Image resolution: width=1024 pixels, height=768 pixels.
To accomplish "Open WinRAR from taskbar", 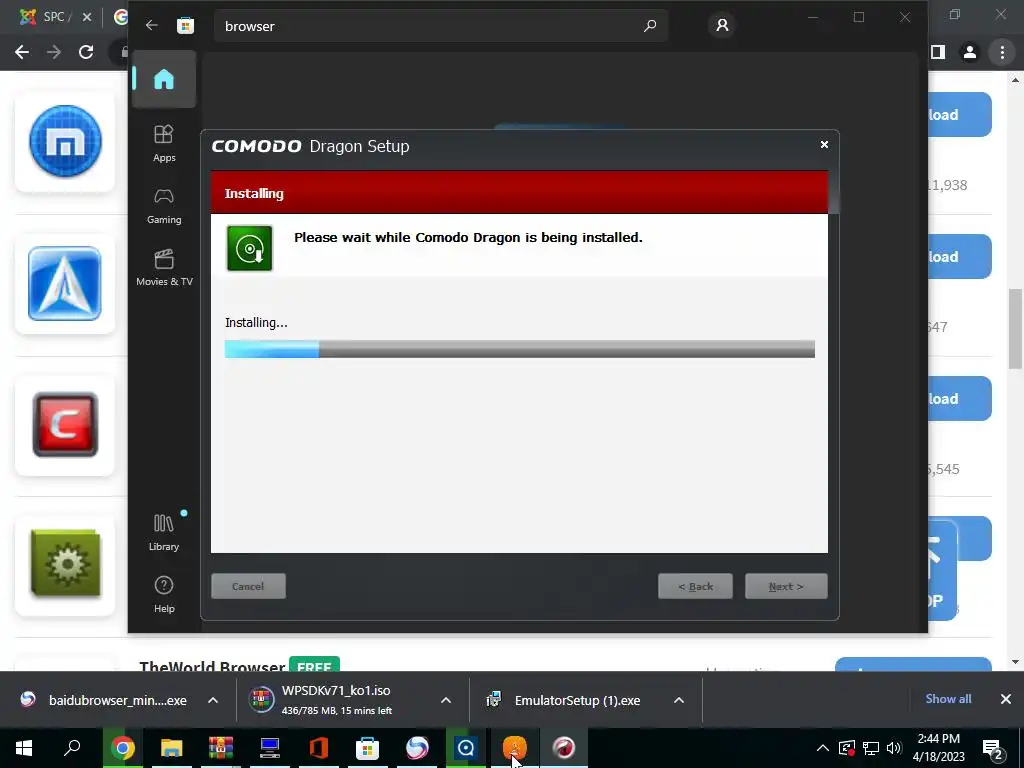I will tap(221, 748).
